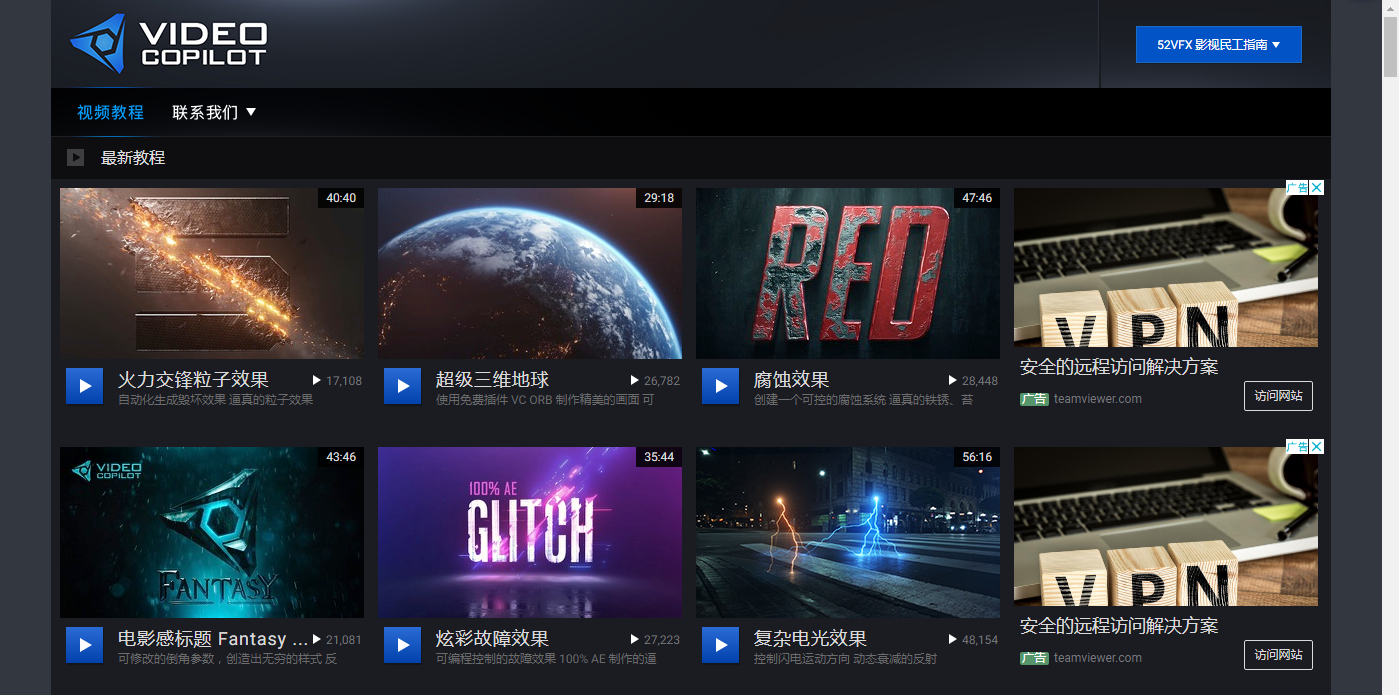Open the RED 腐蚀效果 thumbnail
This screenshot has height=695, width=1399.
[x=848, y=273]
